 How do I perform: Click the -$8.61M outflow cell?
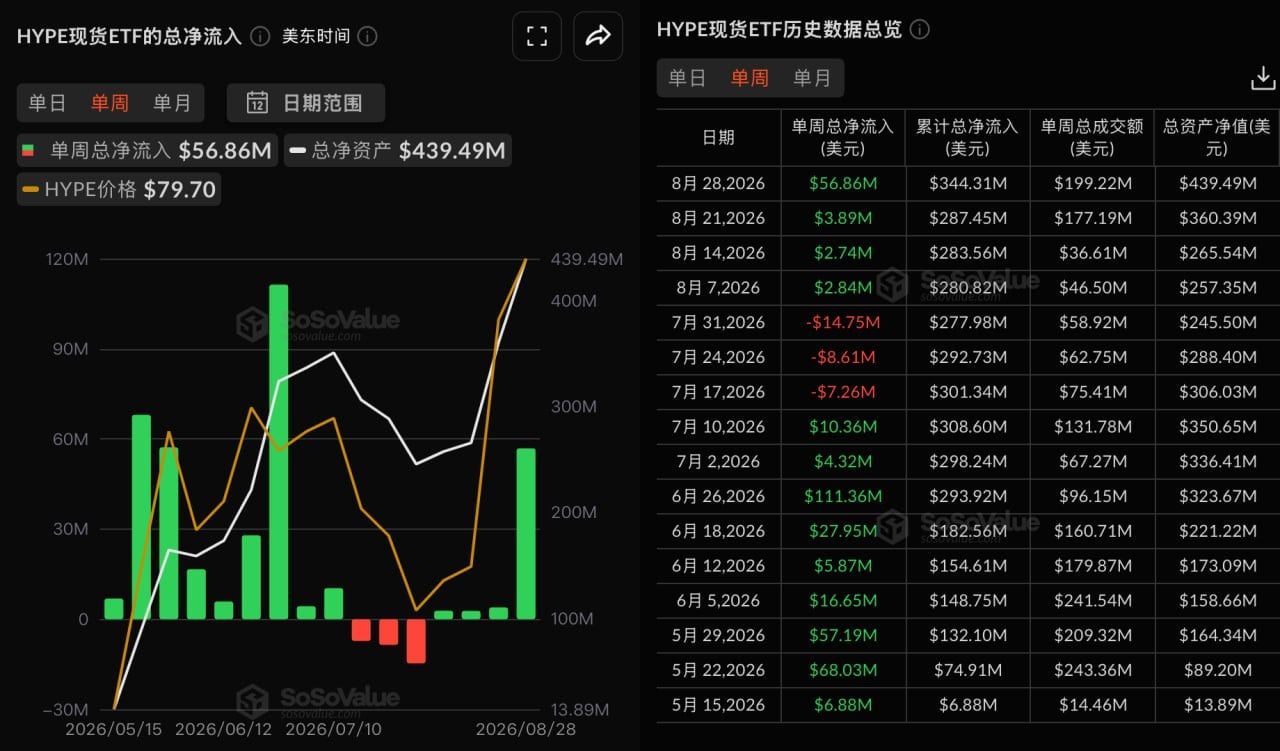coord(842,357)
